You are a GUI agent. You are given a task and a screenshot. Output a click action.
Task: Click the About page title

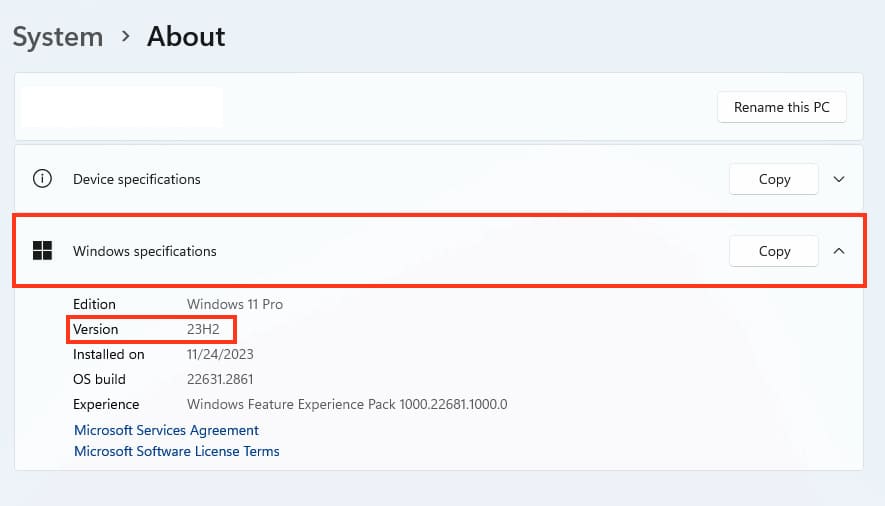pyautogui.click(x=186, y=37)
